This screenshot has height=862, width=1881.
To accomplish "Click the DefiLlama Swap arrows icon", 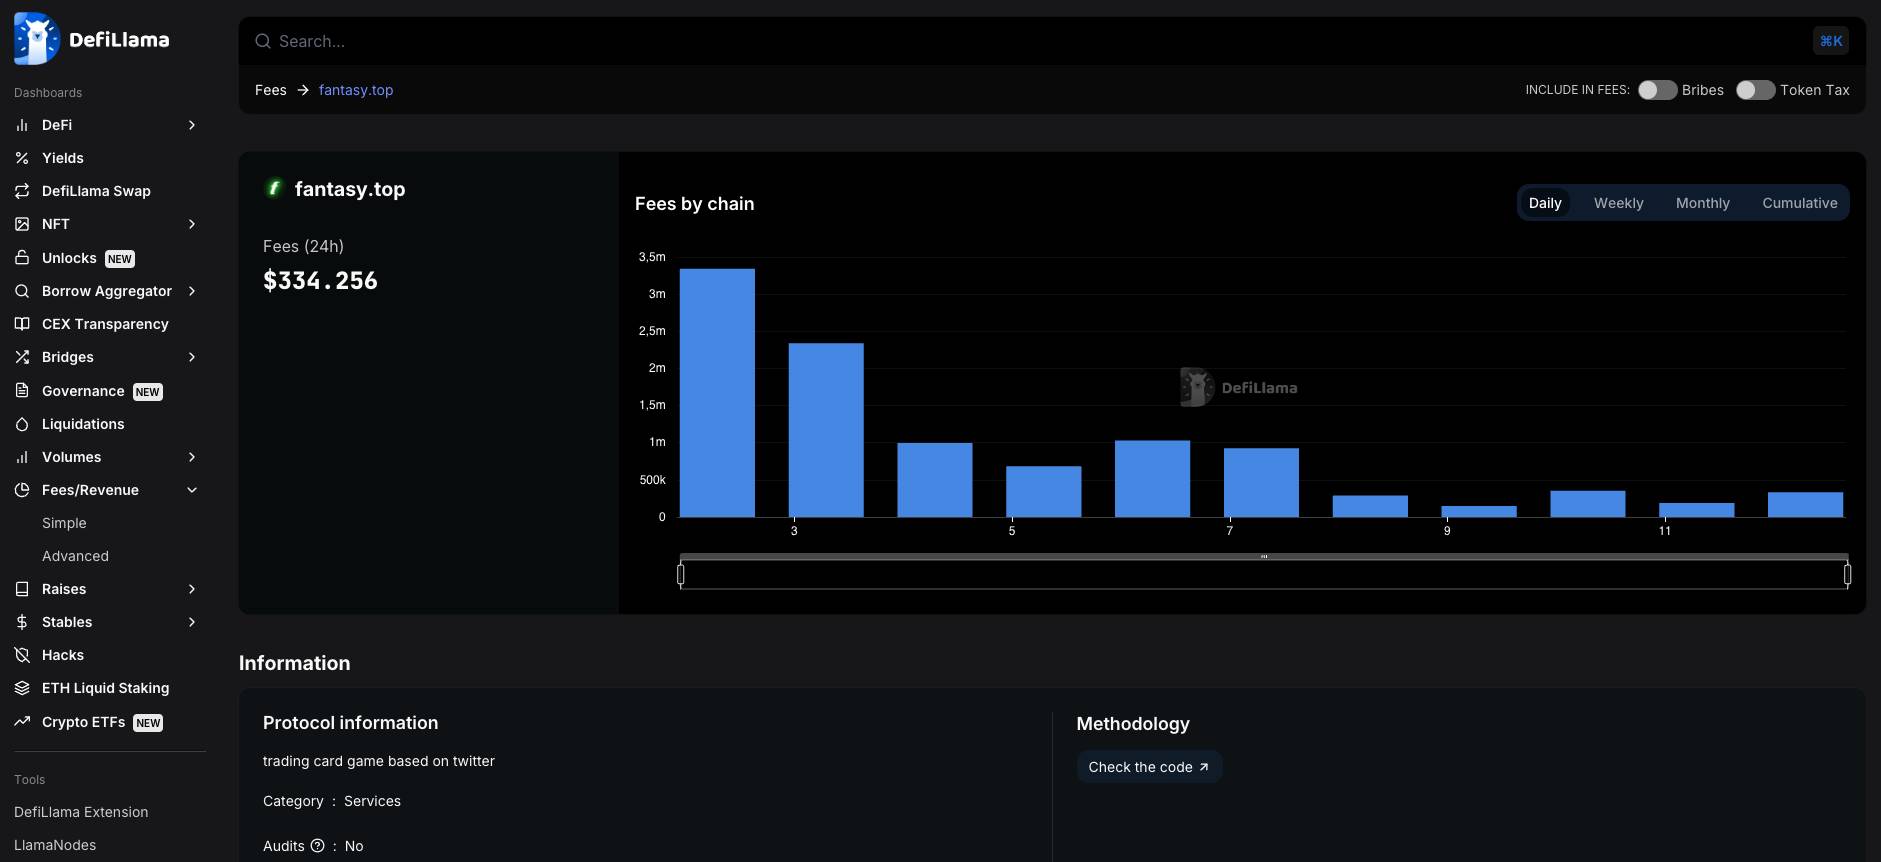I will point(22,191).
